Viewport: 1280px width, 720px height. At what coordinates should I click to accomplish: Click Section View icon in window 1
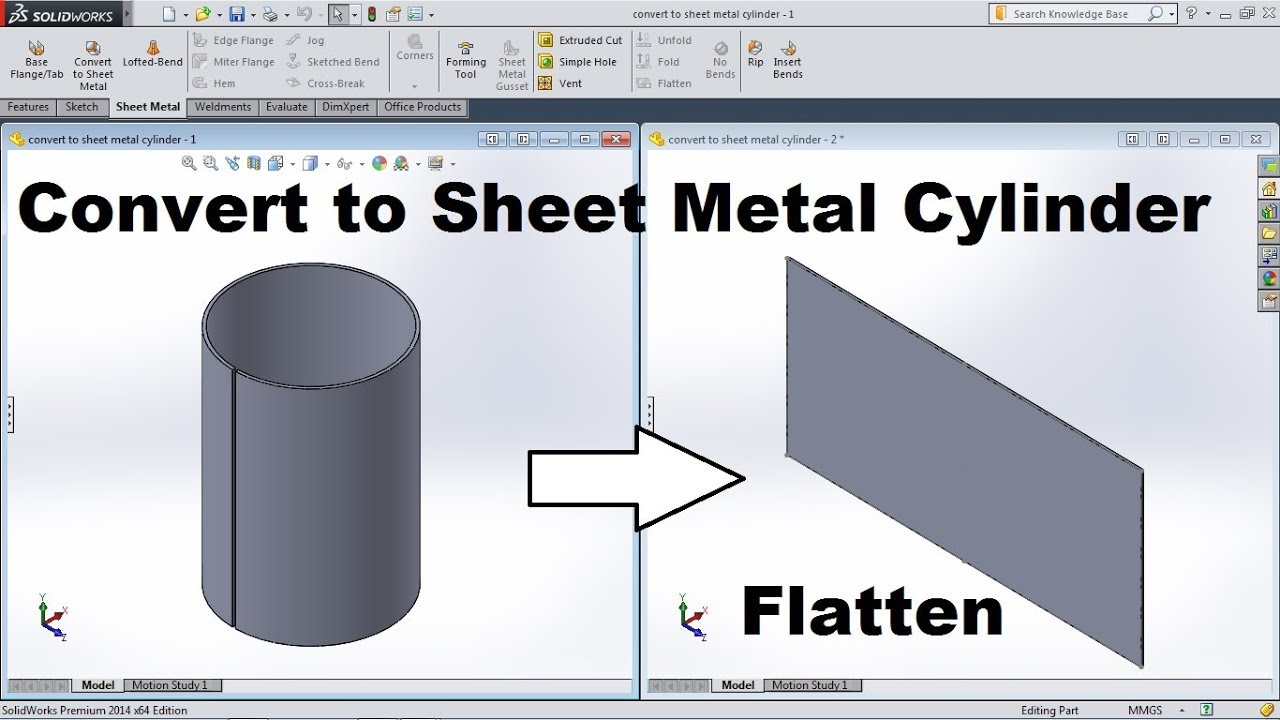tap(253, 163)
